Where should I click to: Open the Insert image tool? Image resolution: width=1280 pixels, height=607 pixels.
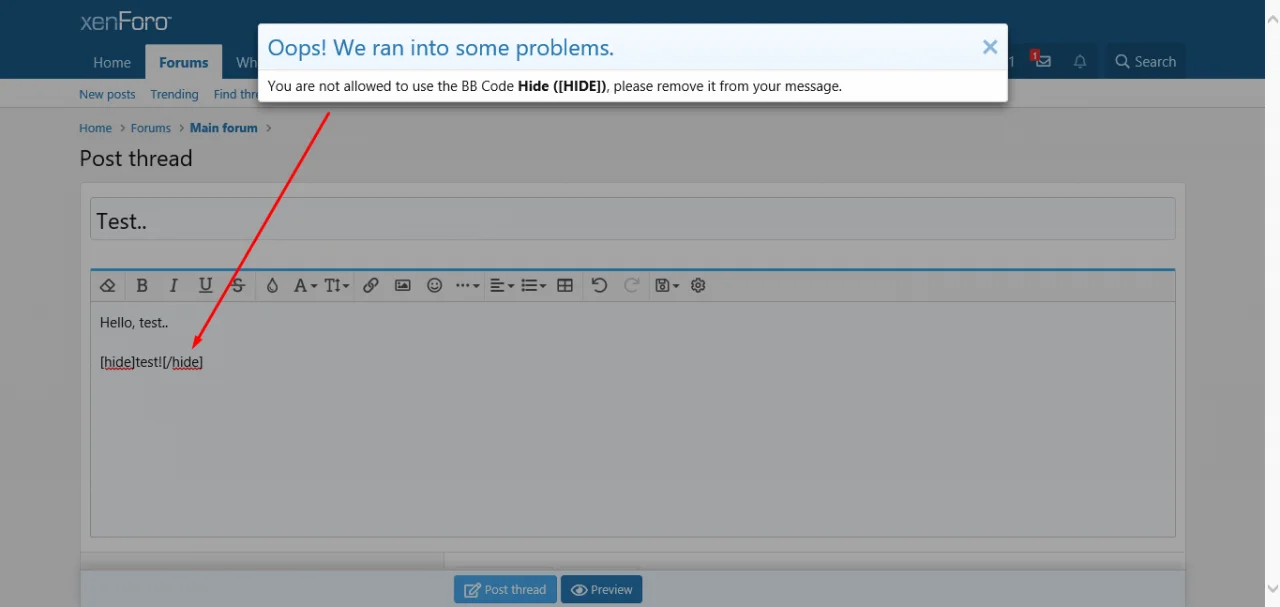pyautogui.click(x=402, y=285)
